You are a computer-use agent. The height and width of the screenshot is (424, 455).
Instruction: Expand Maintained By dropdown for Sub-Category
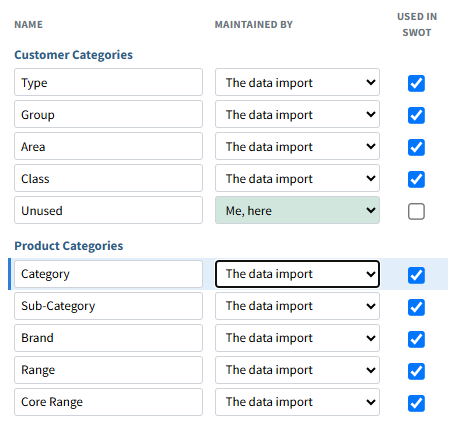pos(297,306)
